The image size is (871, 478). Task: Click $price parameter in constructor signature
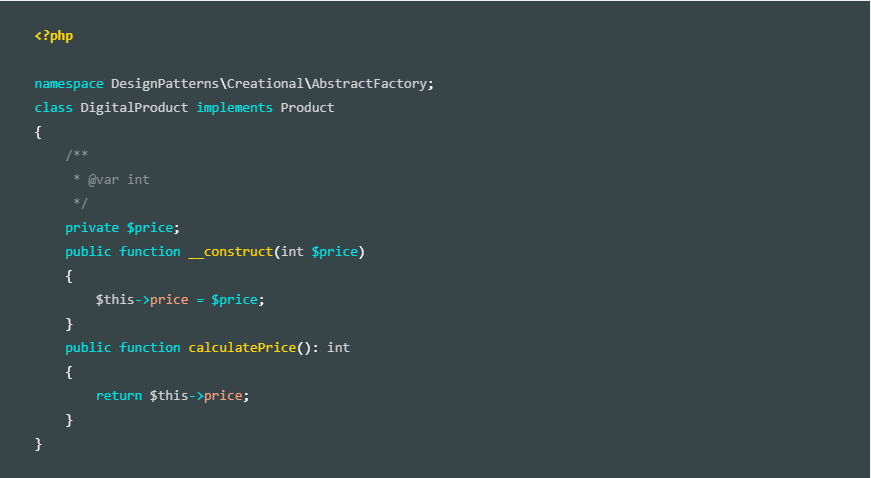(334, 252)
